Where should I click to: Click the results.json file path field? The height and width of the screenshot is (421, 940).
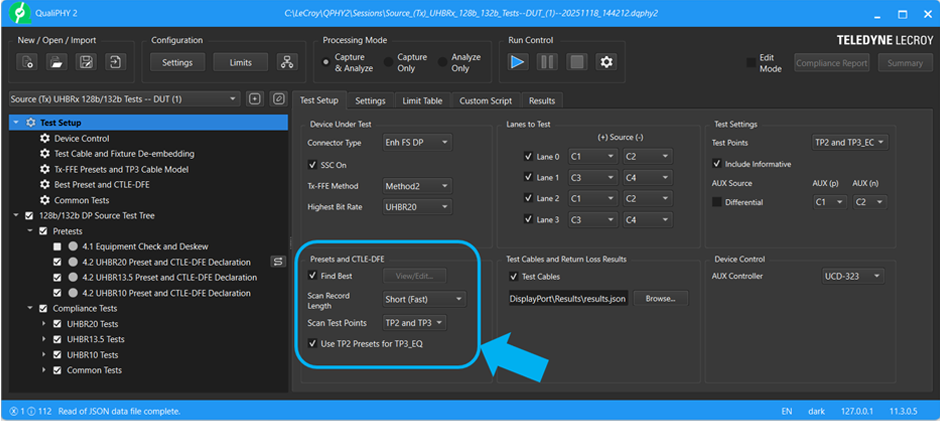pyautogui.click(x=567, y=299)
